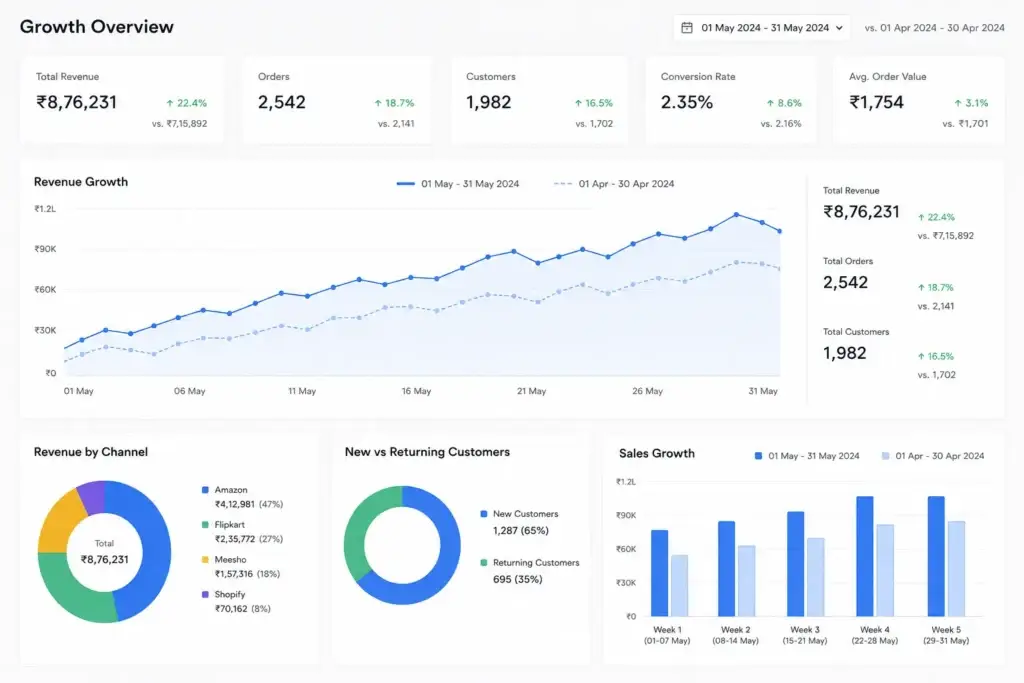Click the 16.5% up-arrow in top Customers card

coord(578,103)
